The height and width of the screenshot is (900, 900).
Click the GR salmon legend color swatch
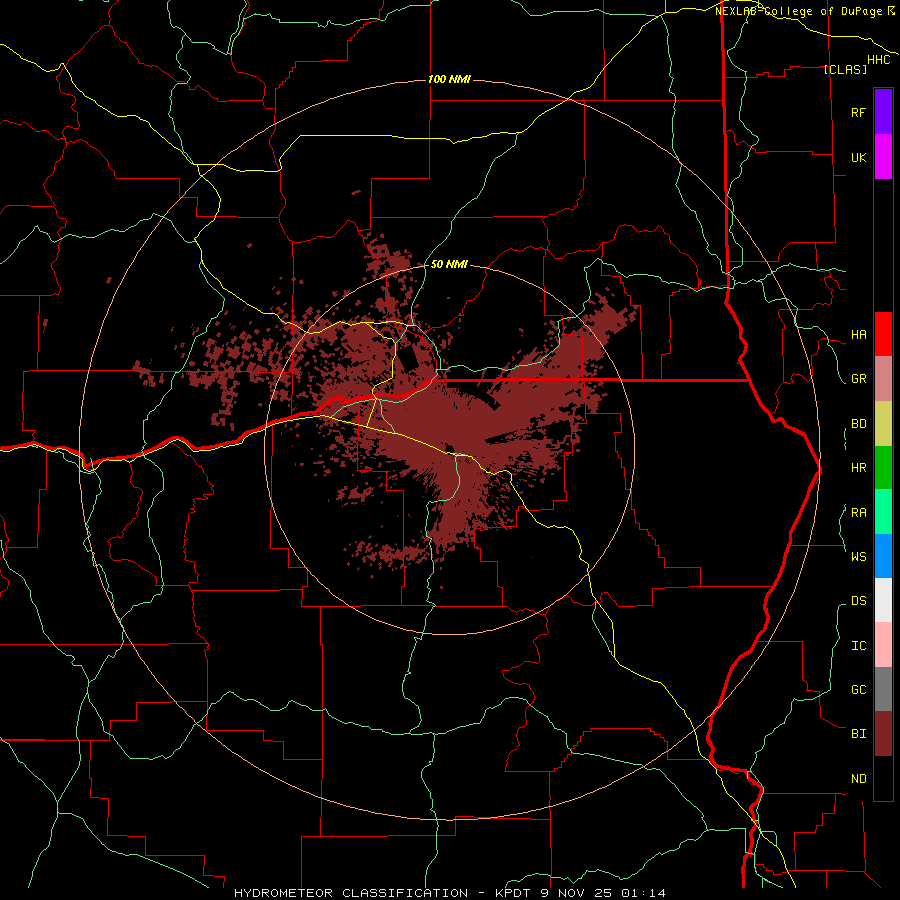pos(883,379)
